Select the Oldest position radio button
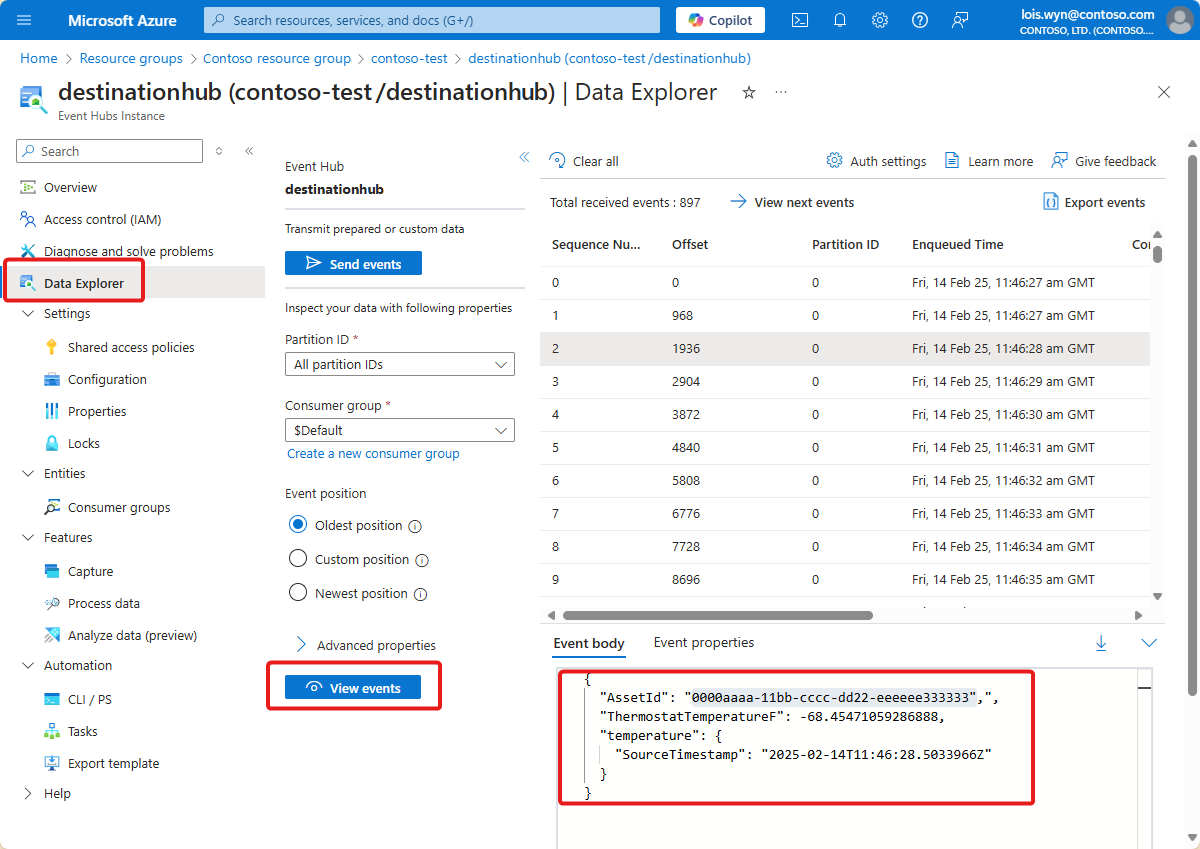This screenshot has height=849, width=1200. tap(298, 525)
